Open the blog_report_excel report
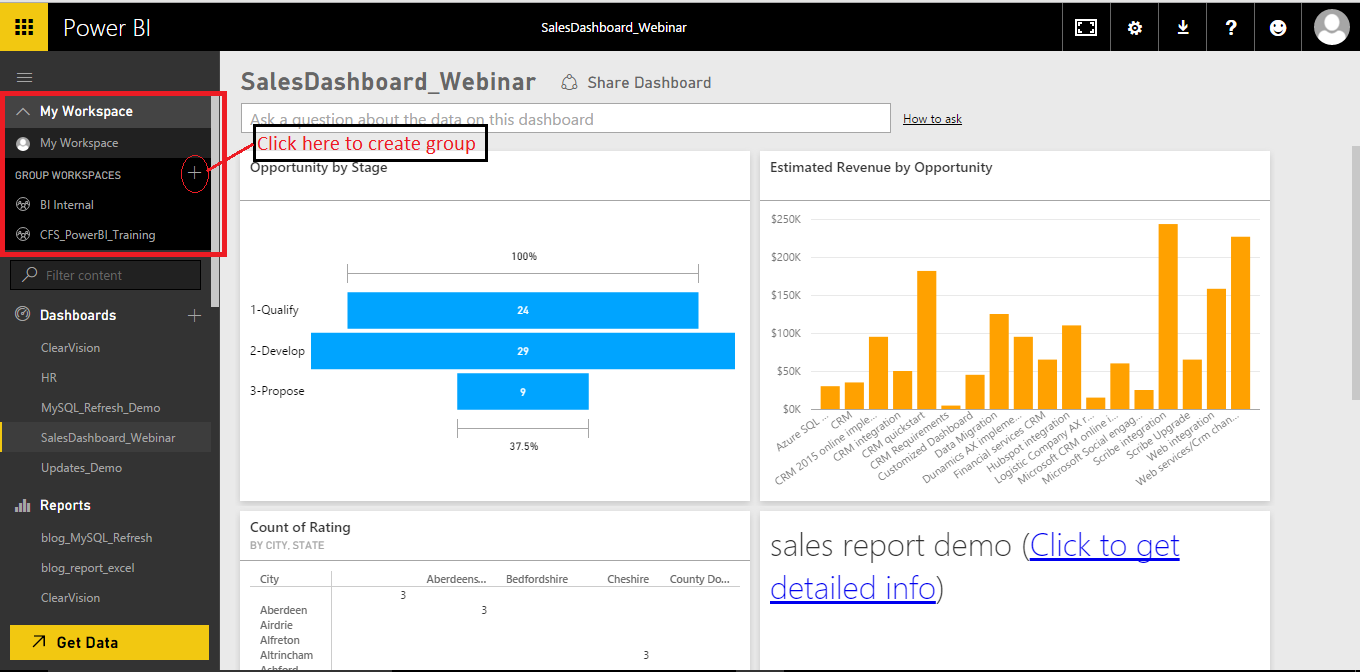 tap(87, 567)
